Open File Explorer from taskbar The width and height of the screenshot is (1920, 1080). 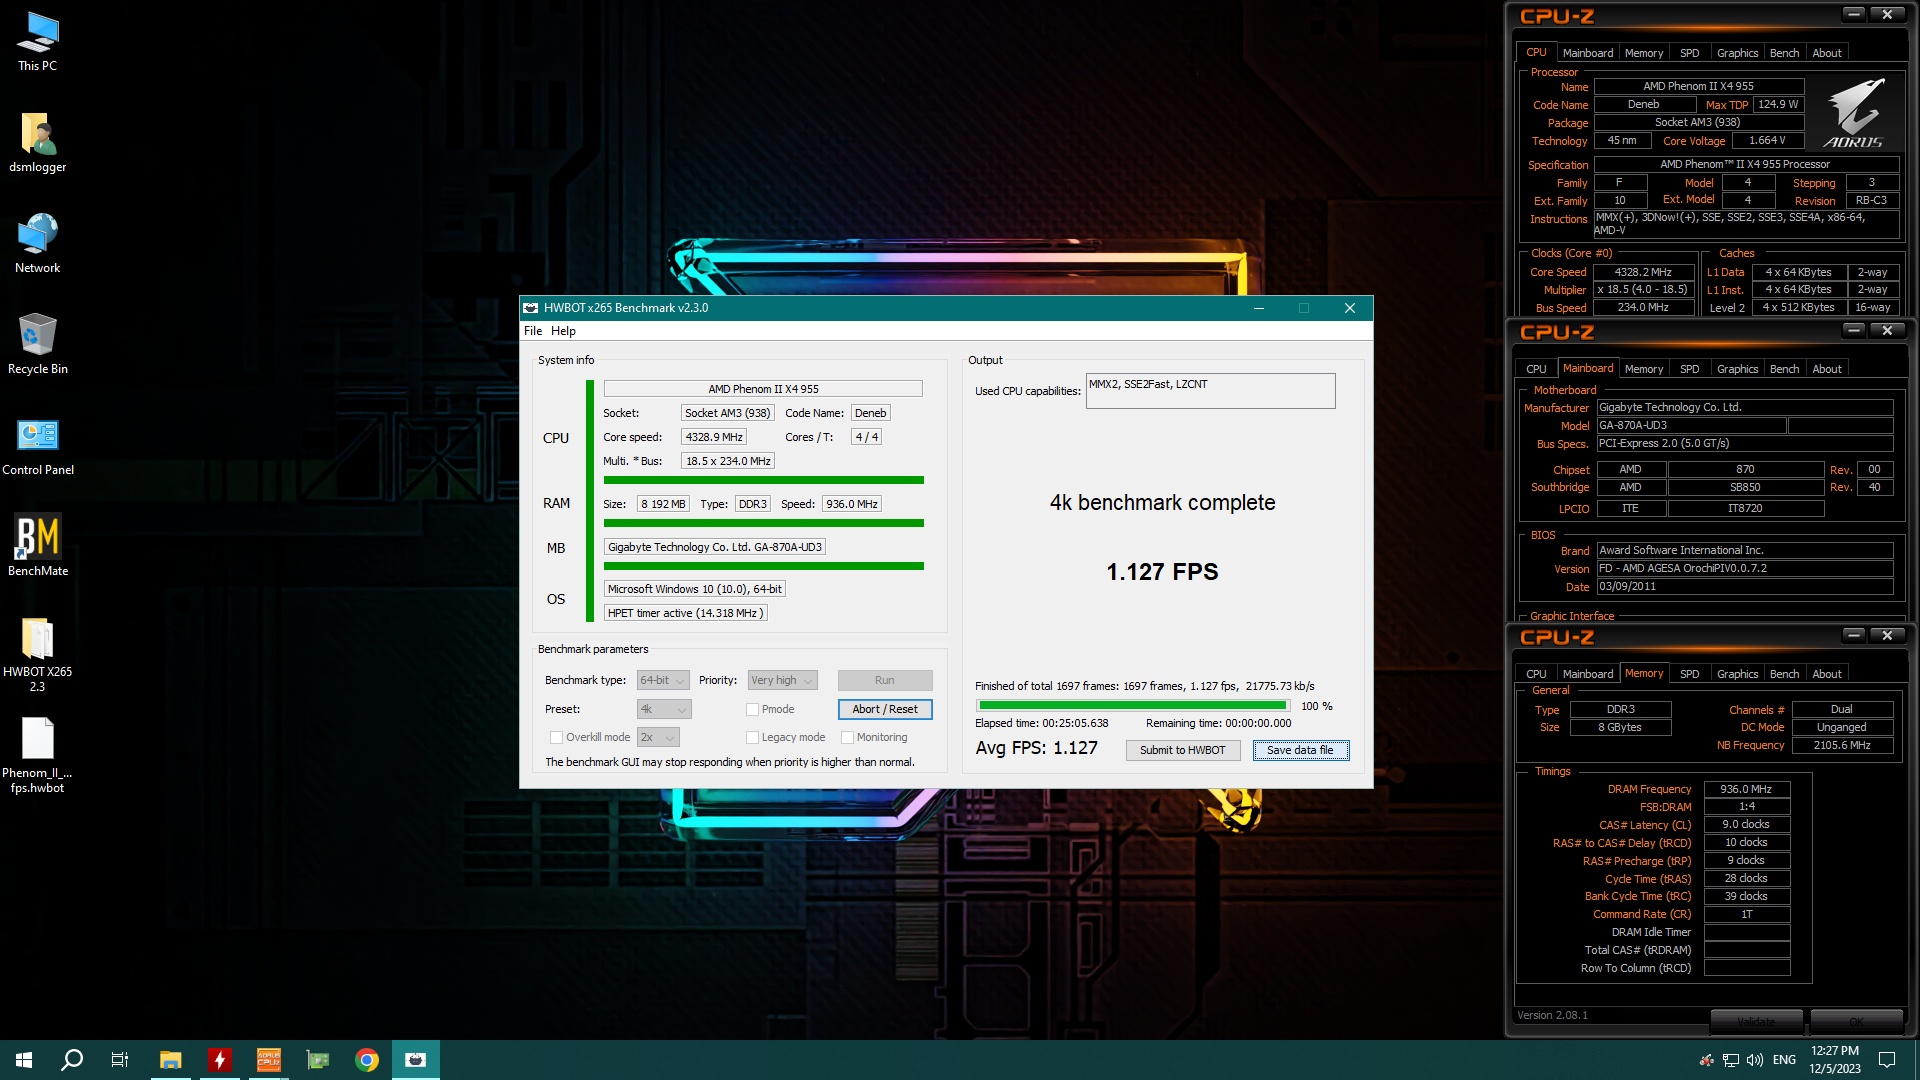[171, 1060]
